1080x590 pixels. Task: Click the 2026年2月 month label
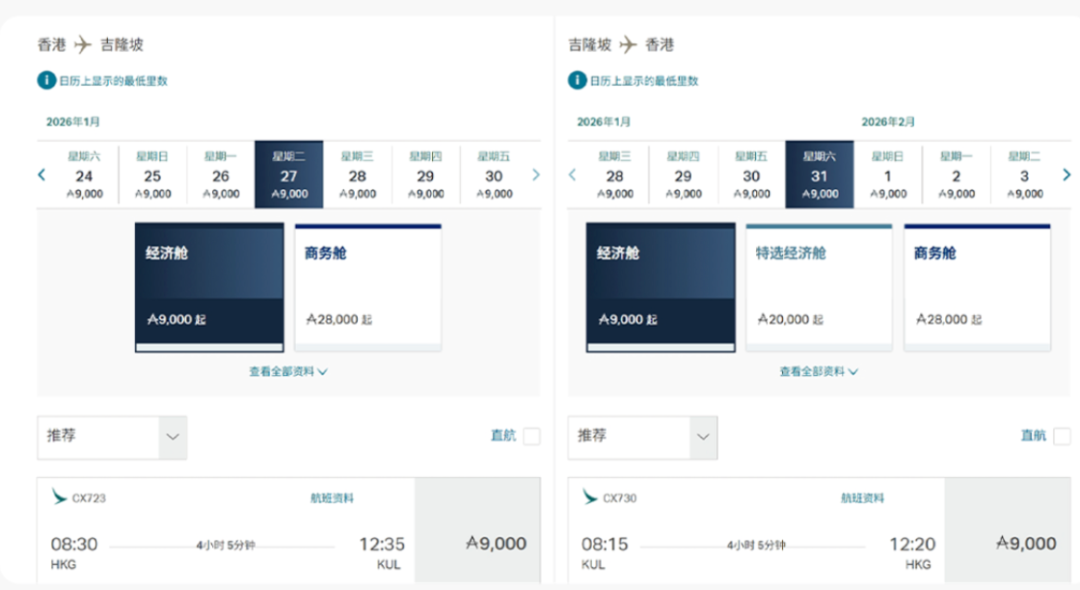[888, 122]
